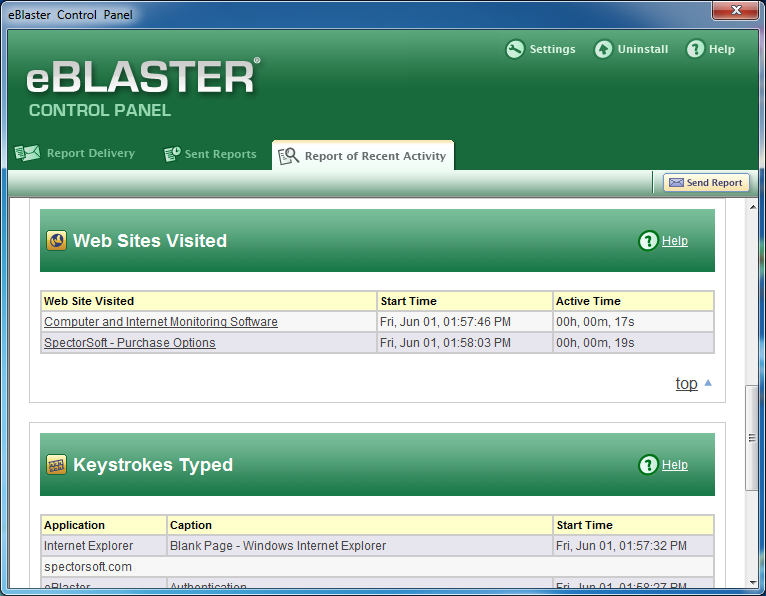Click the Sent Reports tab icon
This screenshot has height=596, width=766.
click(x=171, y=154)
